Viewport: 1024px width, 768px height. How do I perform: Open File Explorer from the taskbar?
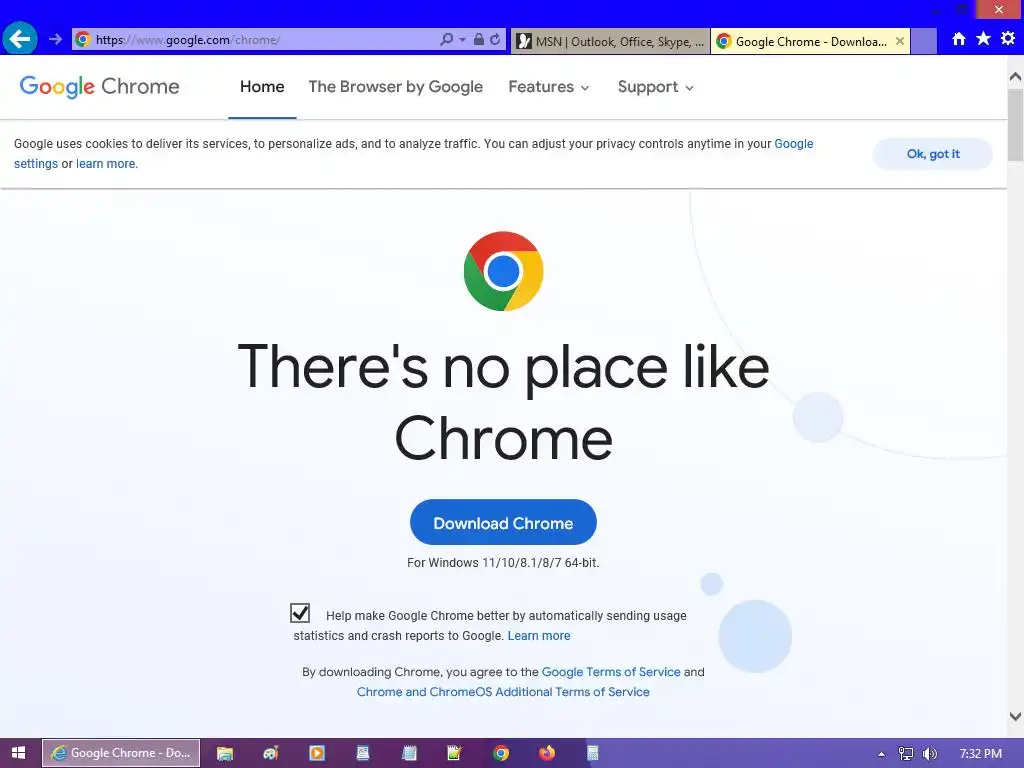click(225, 753)
